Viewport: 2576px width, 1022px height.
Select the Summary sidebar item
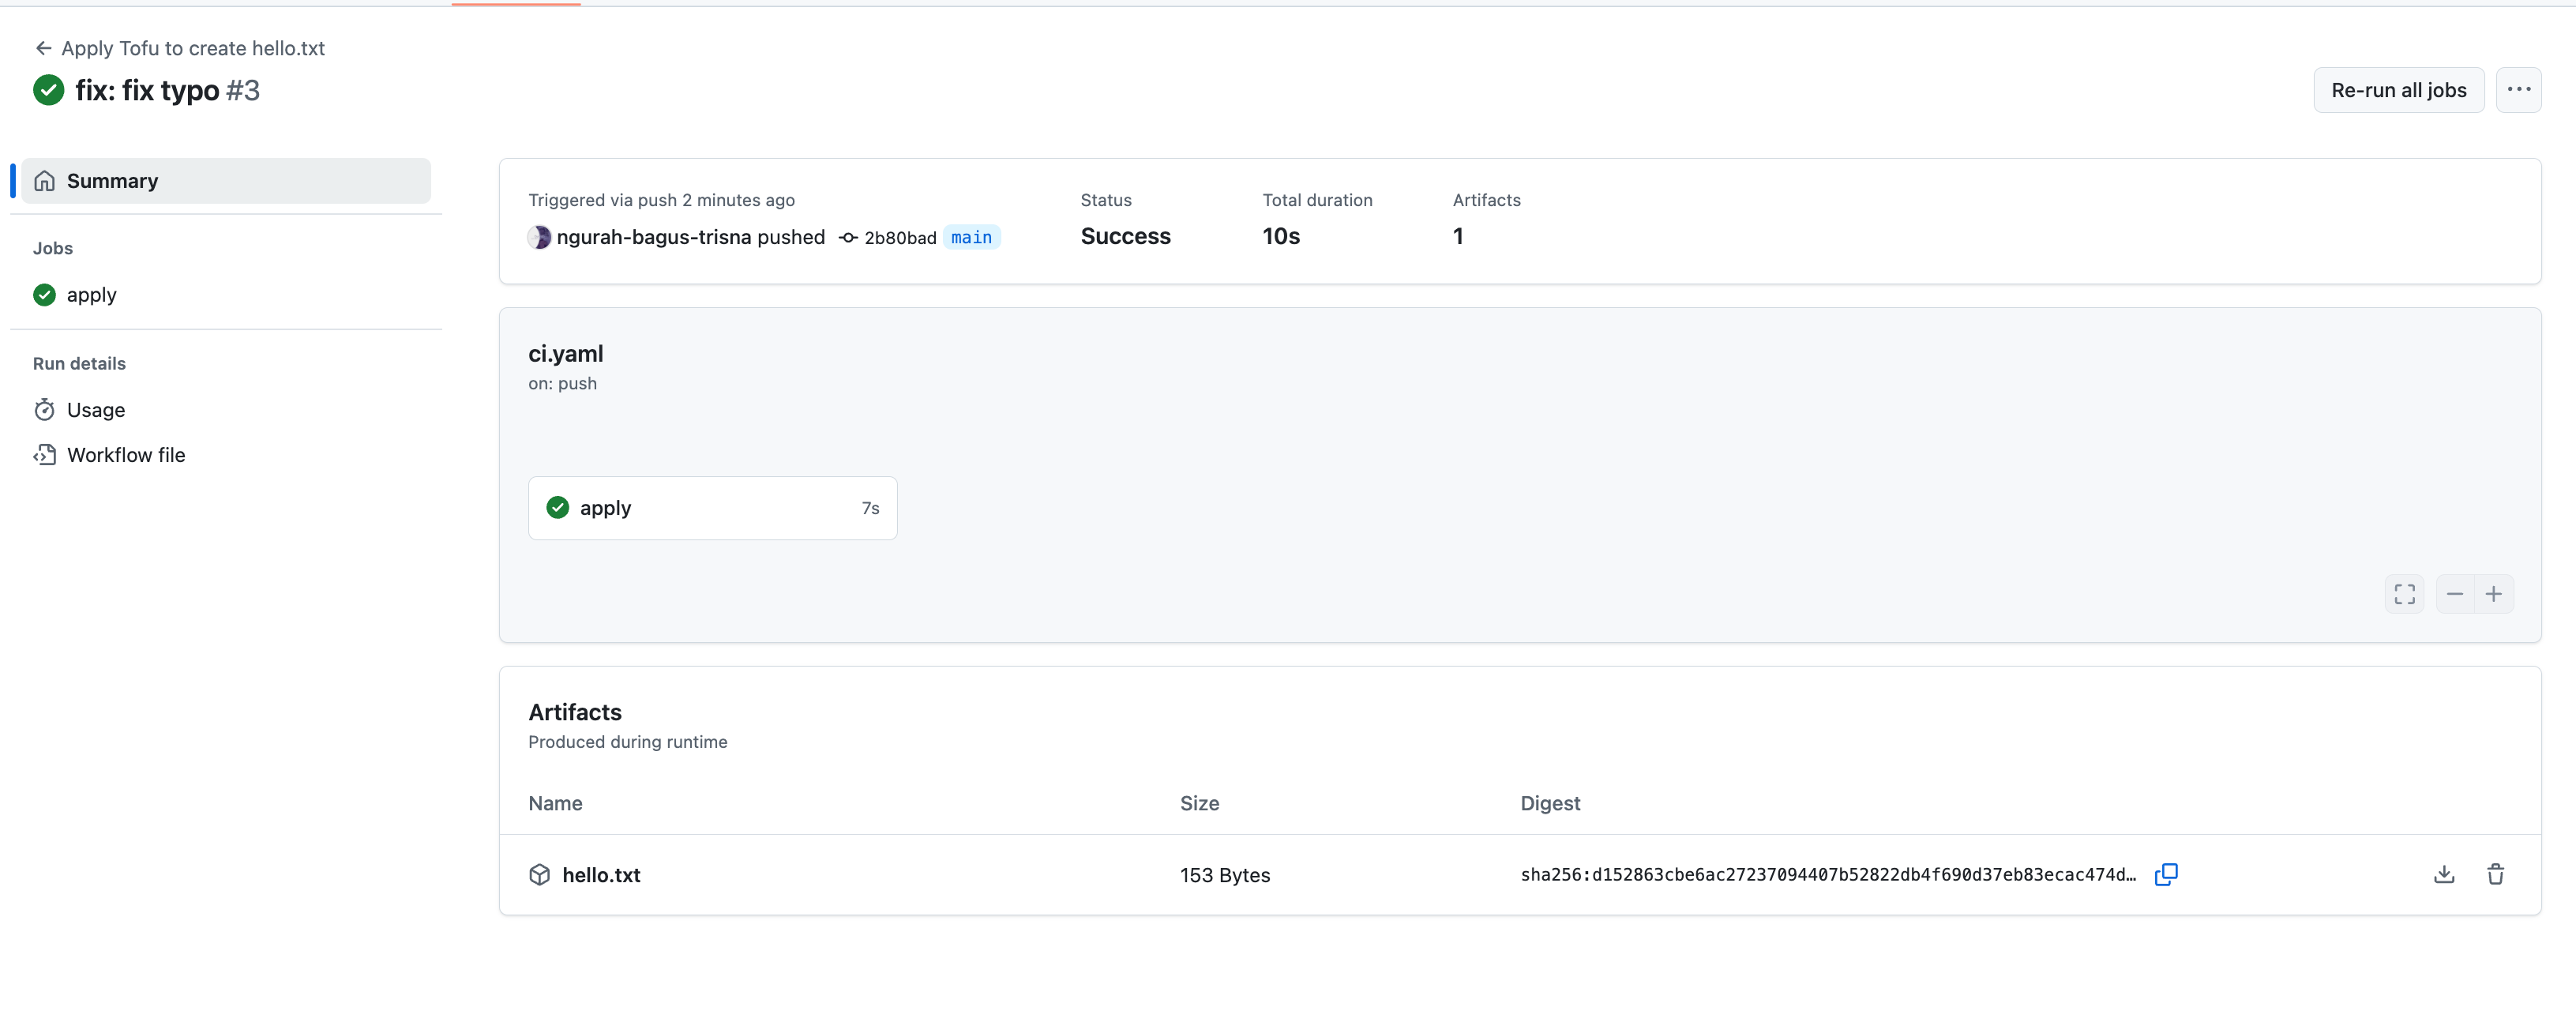pyautogui.click(x=226, y=181)
